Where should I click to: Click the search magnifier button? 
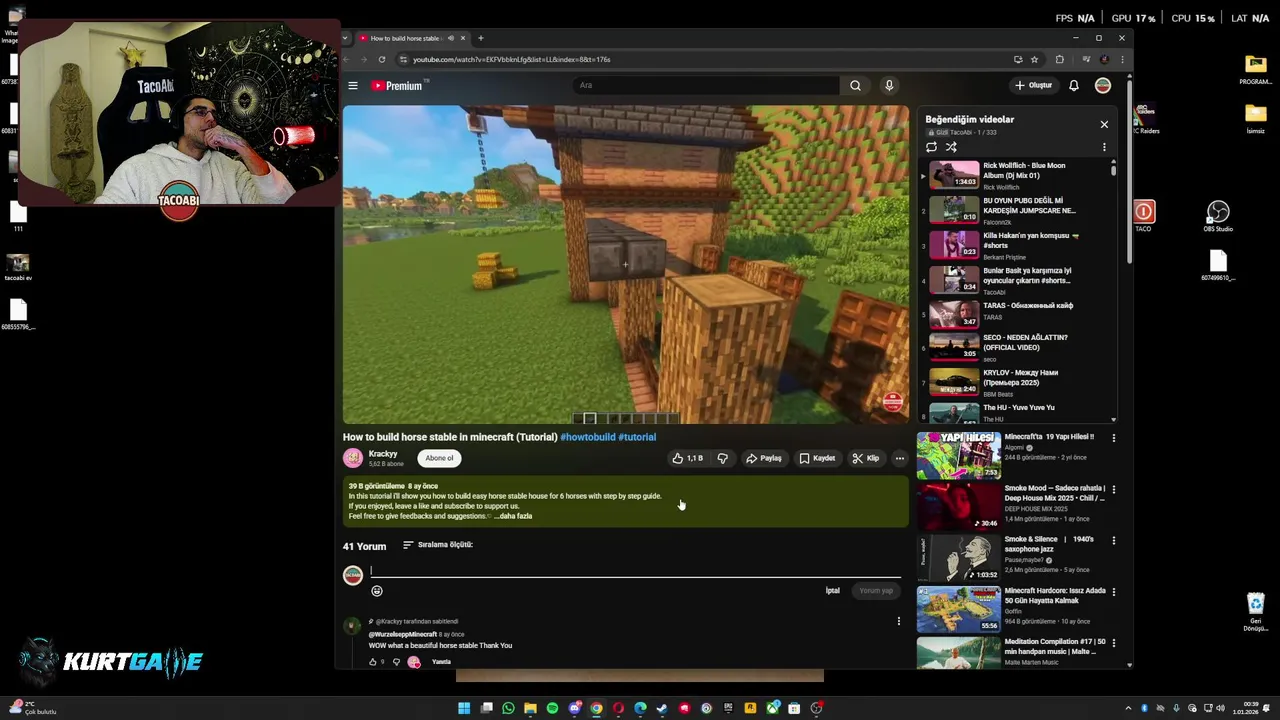tap(855, 86)
